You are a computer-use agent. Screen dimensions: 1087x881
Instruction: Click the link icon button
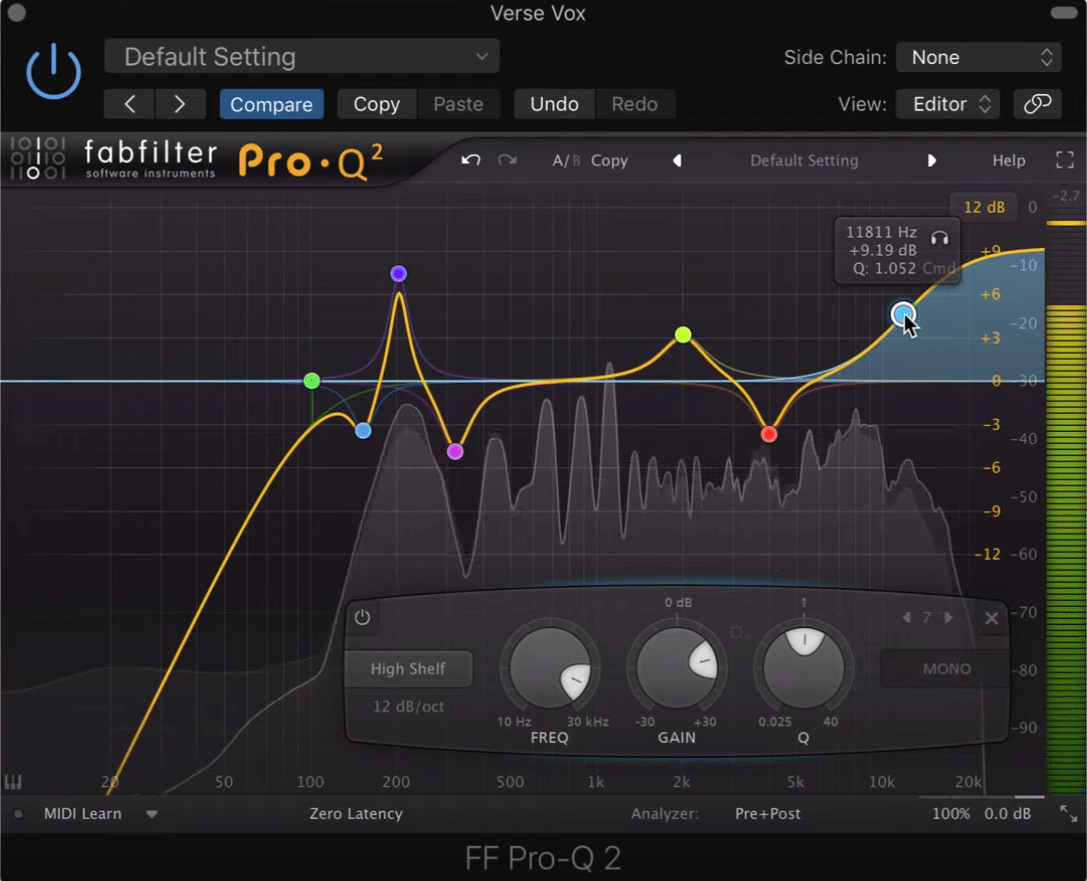click(1037, 104)
